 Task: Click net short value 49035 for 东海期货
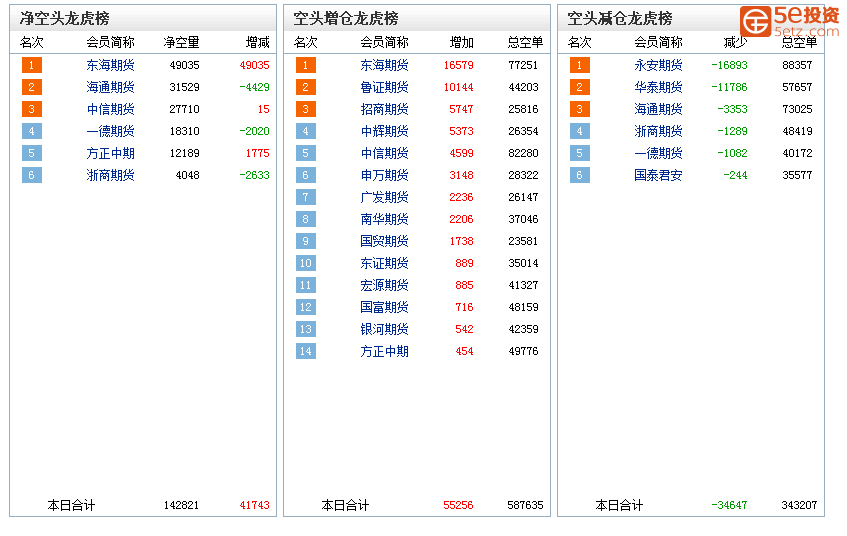tap(184, 65)
